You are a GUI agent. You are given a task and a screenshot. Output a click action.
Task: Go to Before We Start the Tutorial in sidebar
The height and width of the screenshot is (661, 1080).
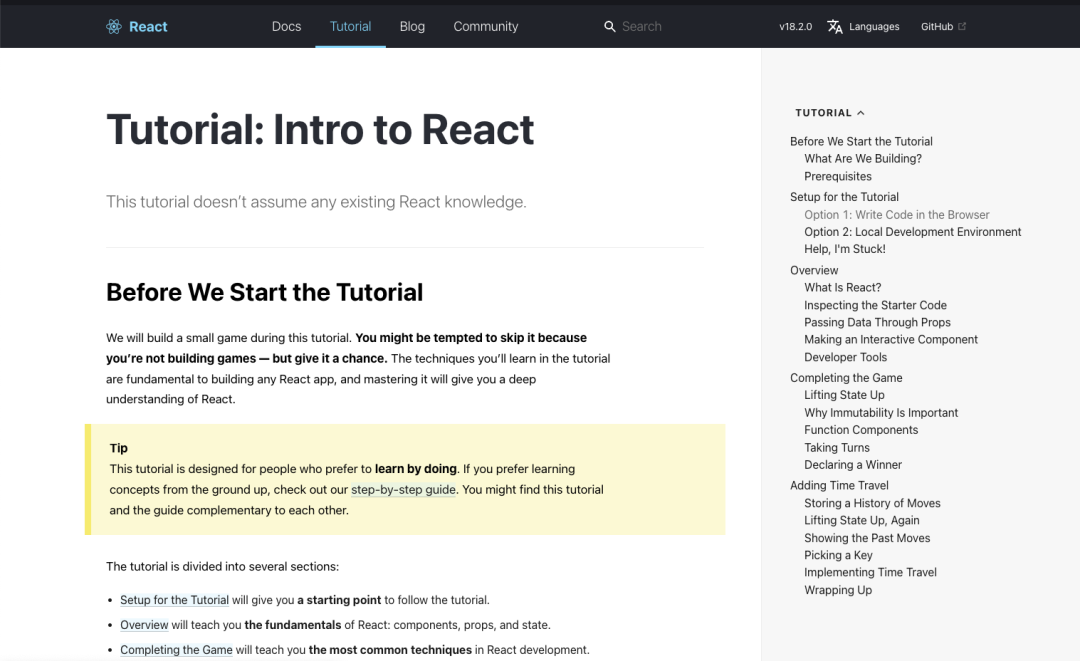861,141
